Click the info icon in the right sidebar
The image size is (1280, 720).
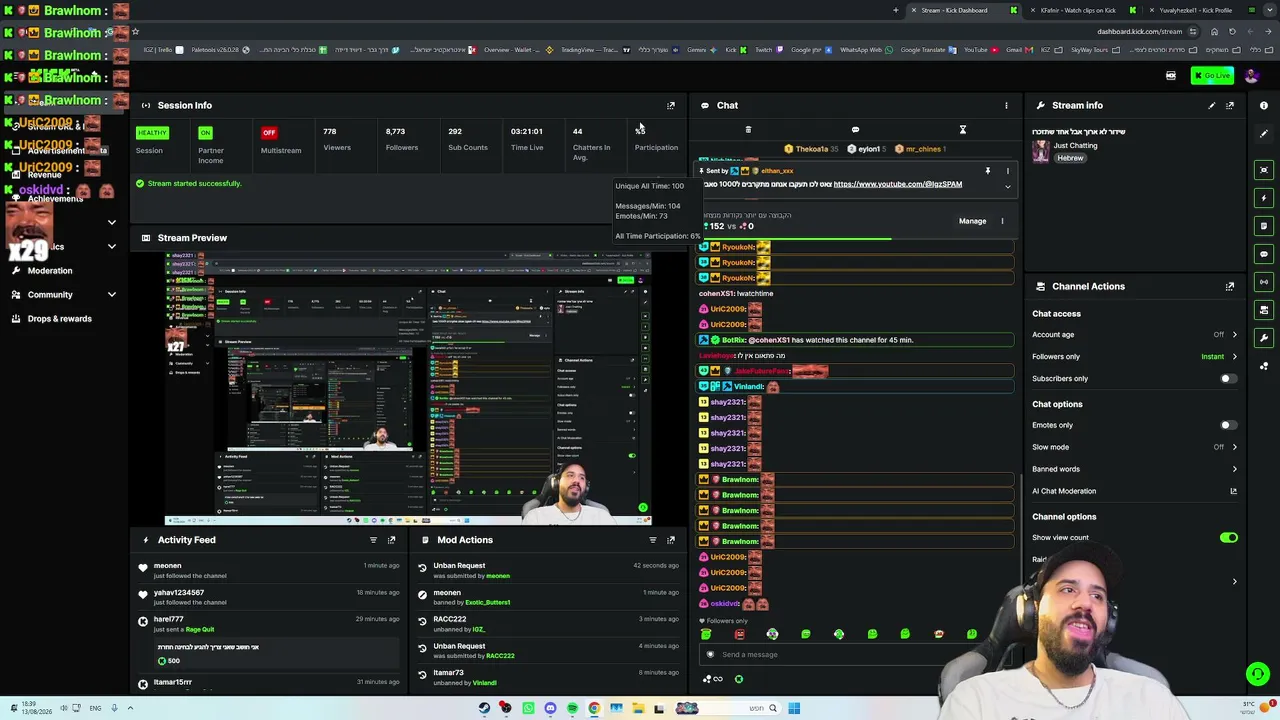1264,105
